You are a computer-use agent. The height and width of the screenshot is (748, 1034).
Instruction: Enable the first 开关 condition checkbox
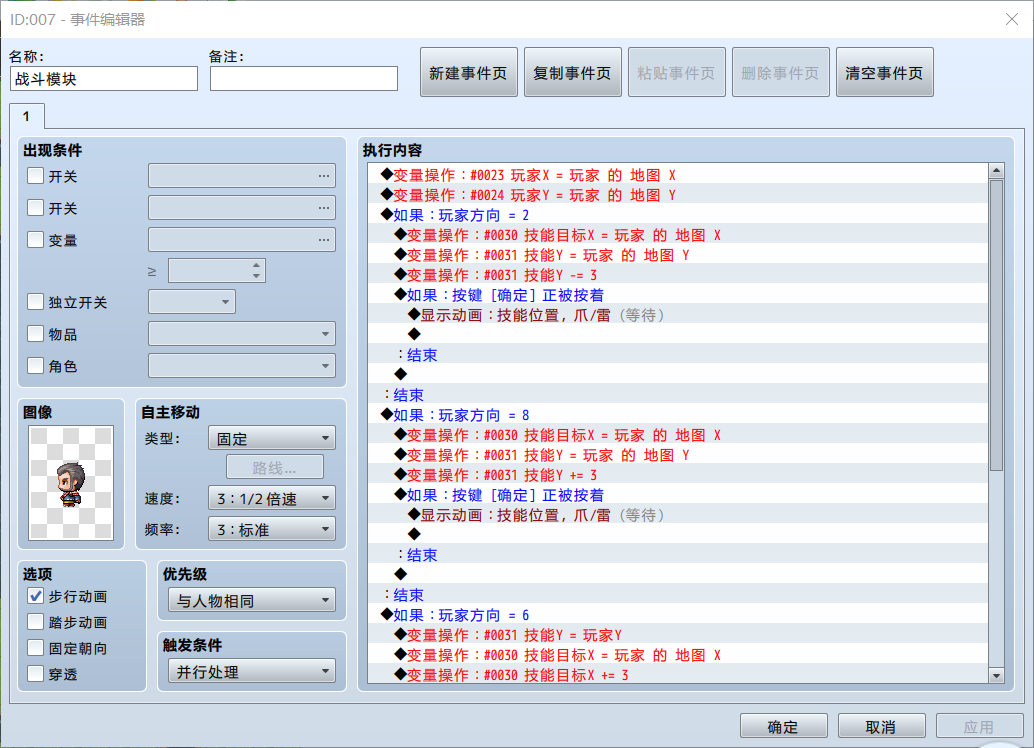tap(36, 176)
